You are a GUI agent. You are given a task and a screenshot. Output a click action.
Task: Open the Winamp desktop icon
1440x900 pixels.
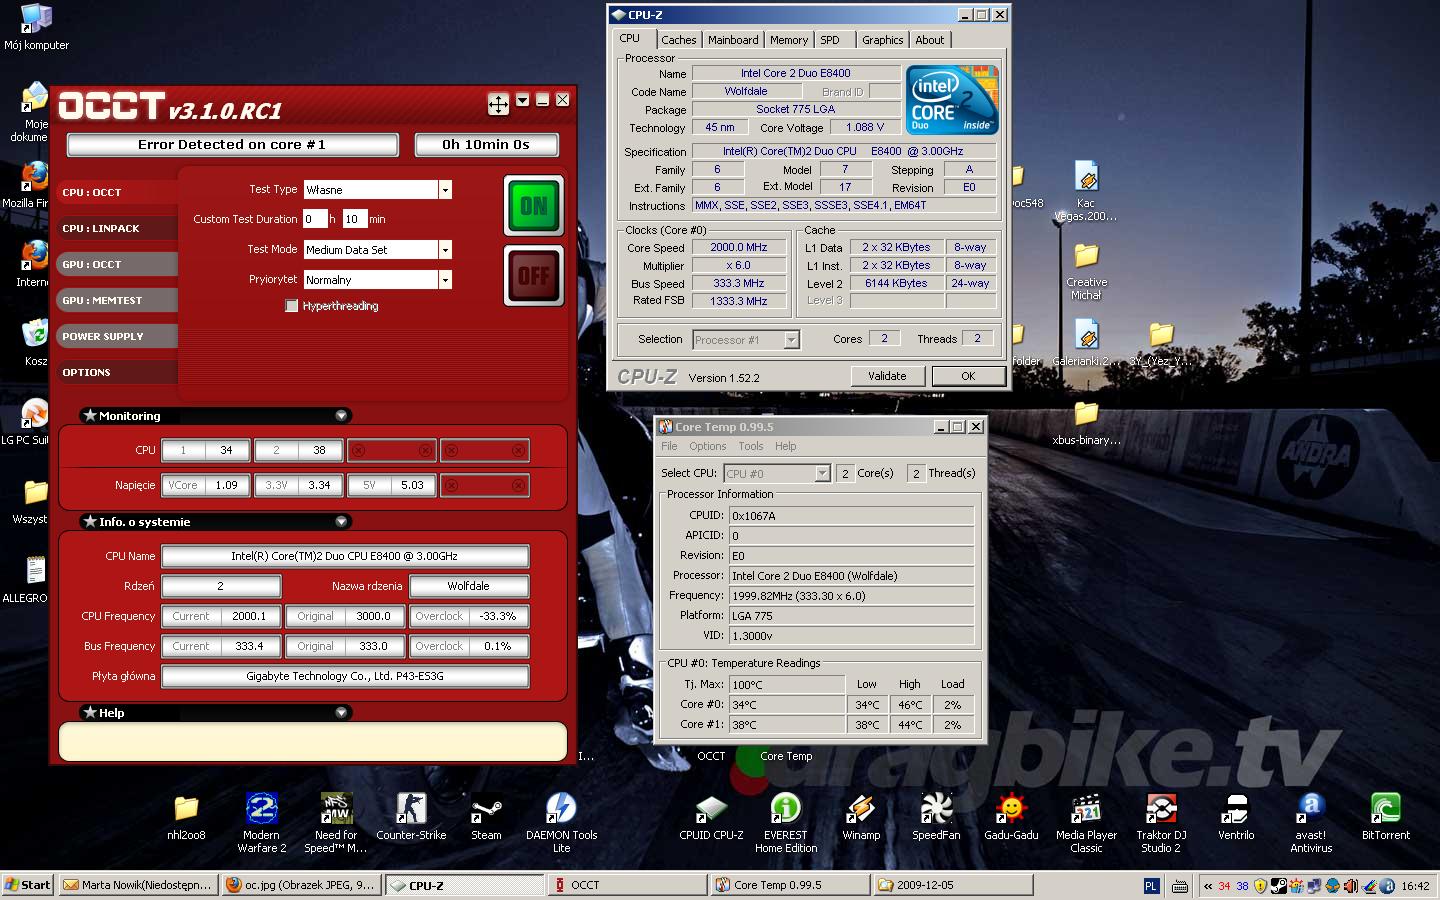(x=861, y=815)
